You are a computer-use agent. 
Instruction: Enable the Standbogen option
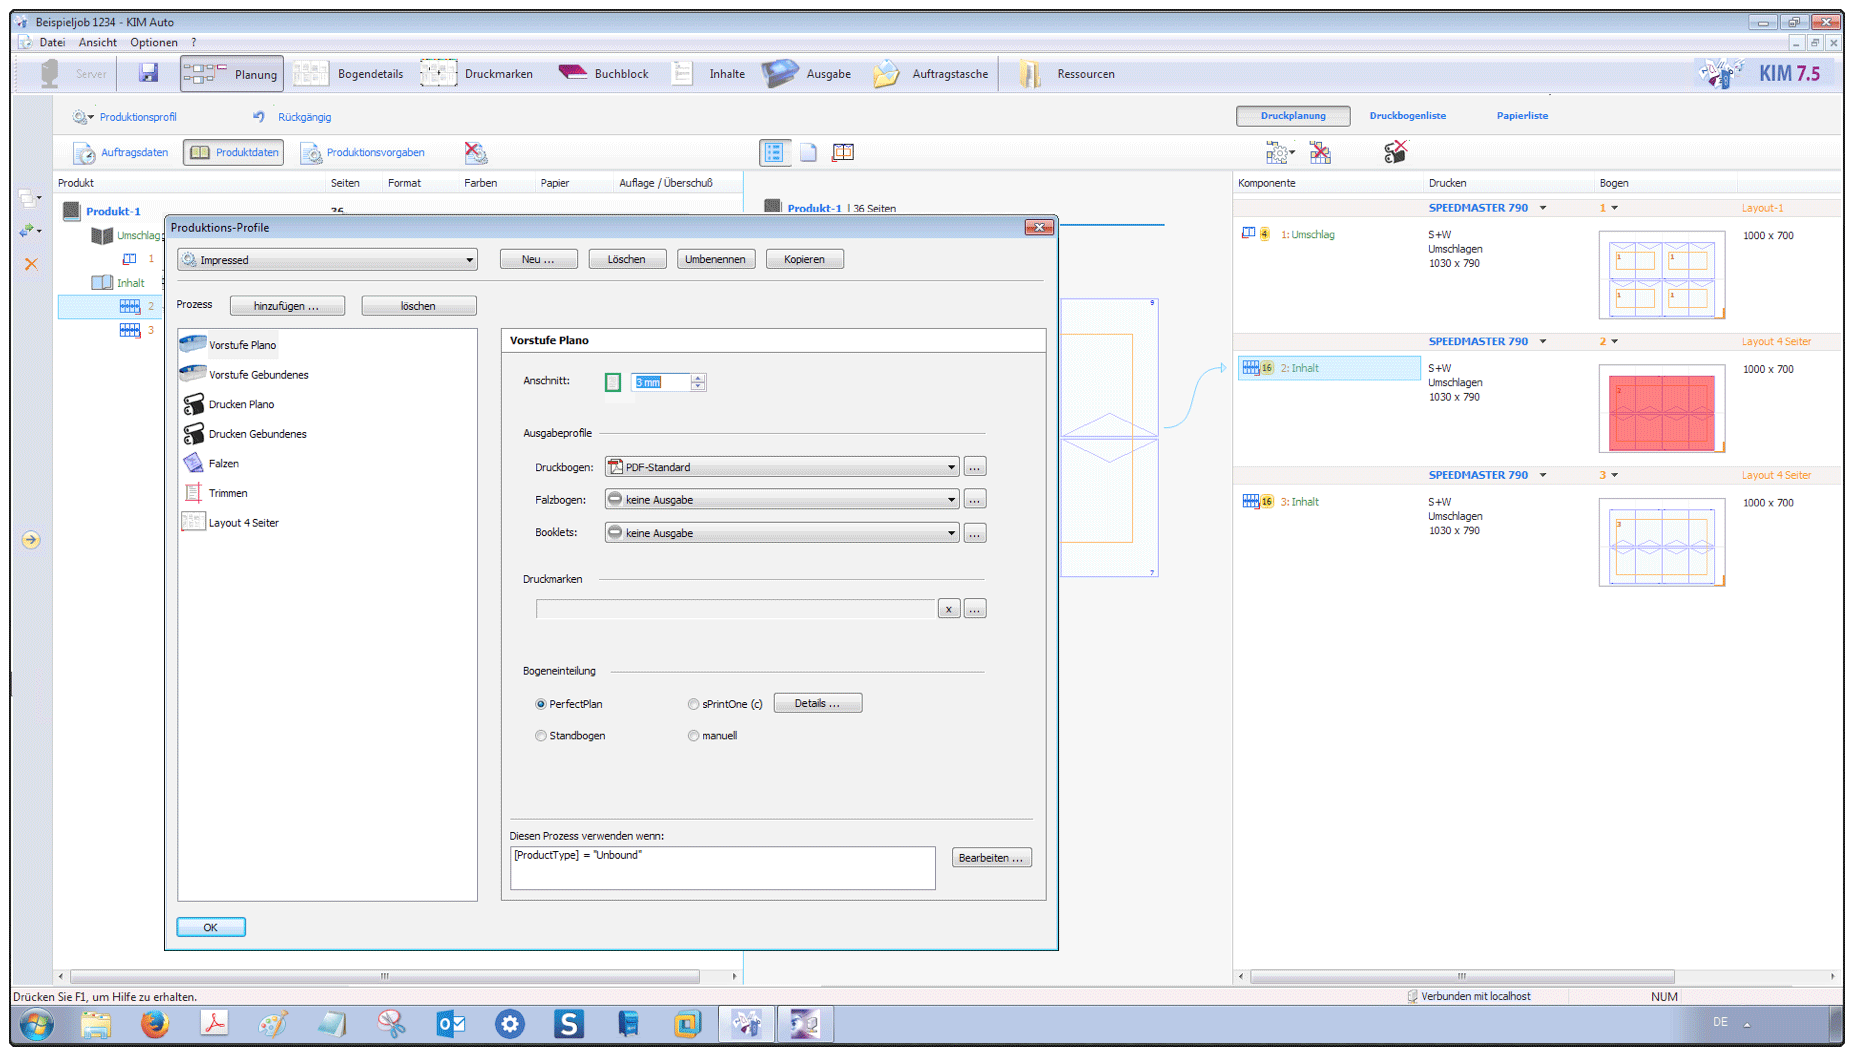541,735
